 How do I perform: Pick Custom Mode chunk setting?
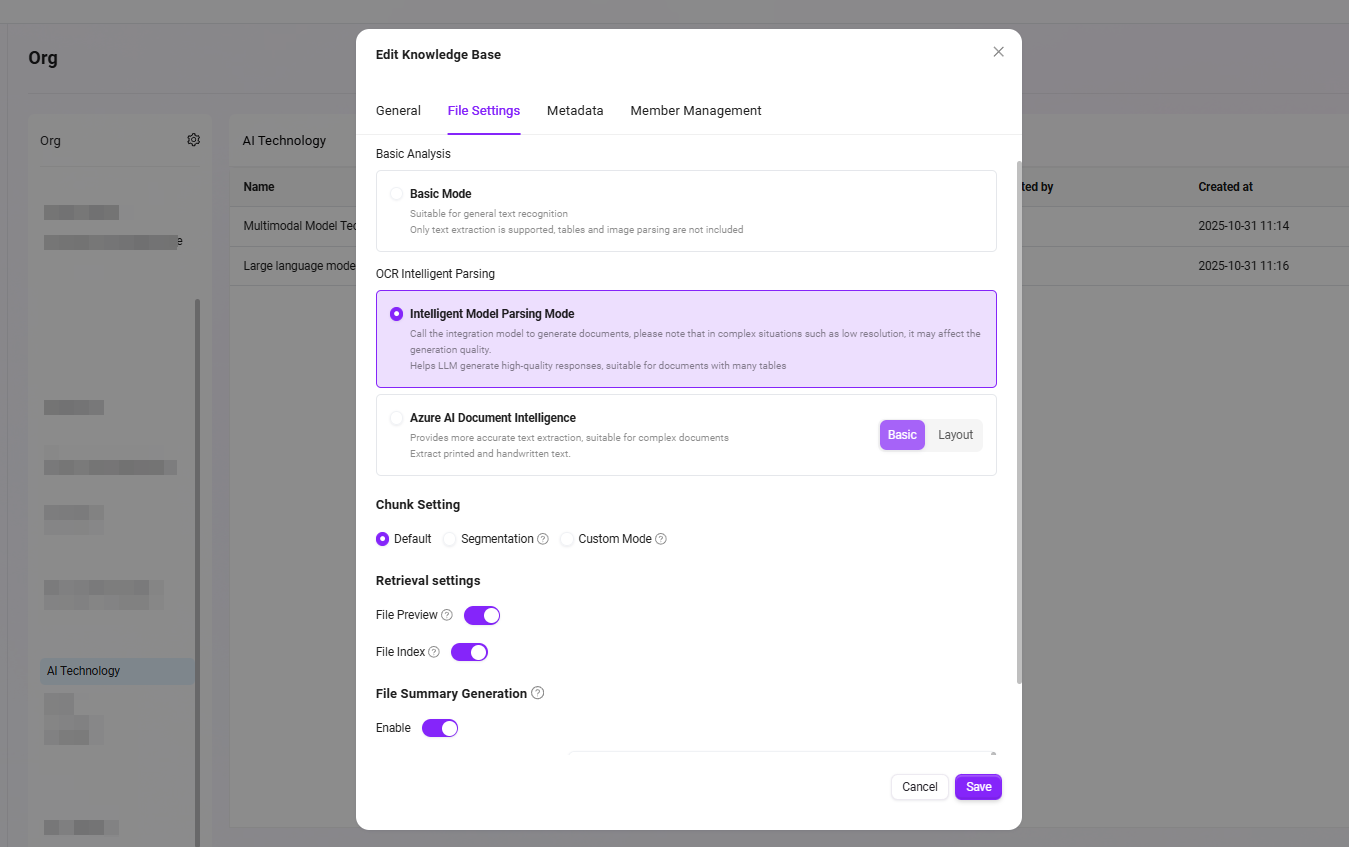pyautogui.click(x=567, y=539)
